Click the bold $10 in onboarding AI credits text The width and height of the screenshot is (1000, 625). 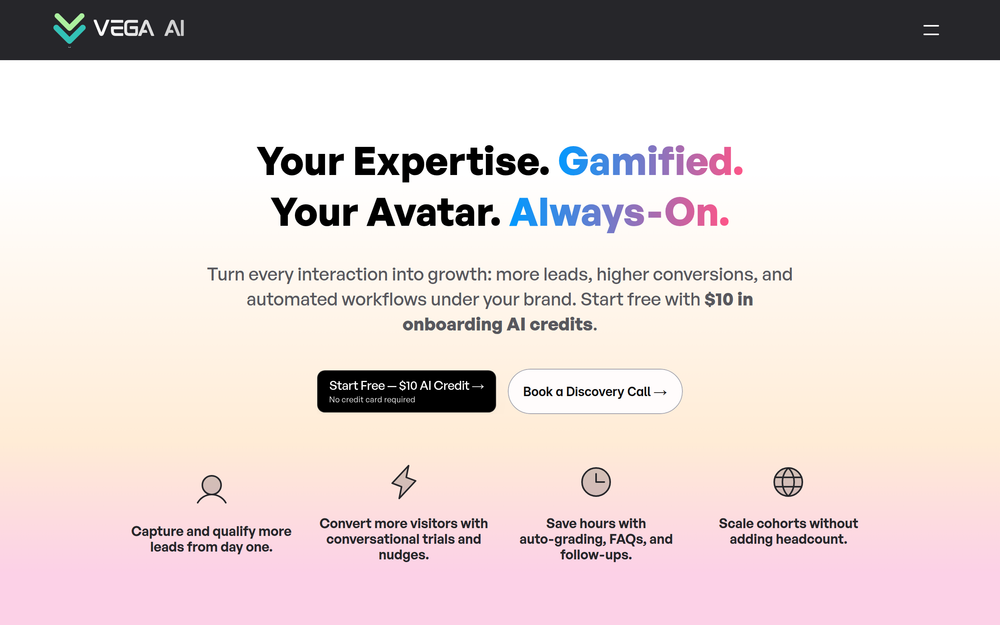tap(578, 312)
